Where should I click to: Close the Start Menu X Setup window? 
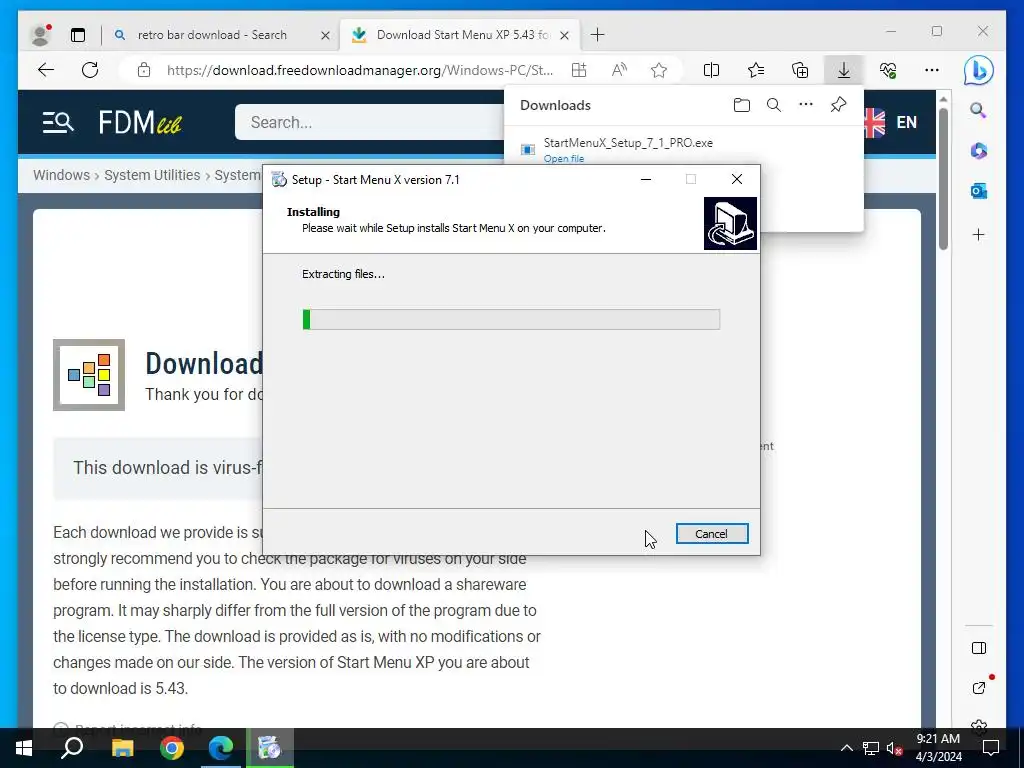[737, 180]
